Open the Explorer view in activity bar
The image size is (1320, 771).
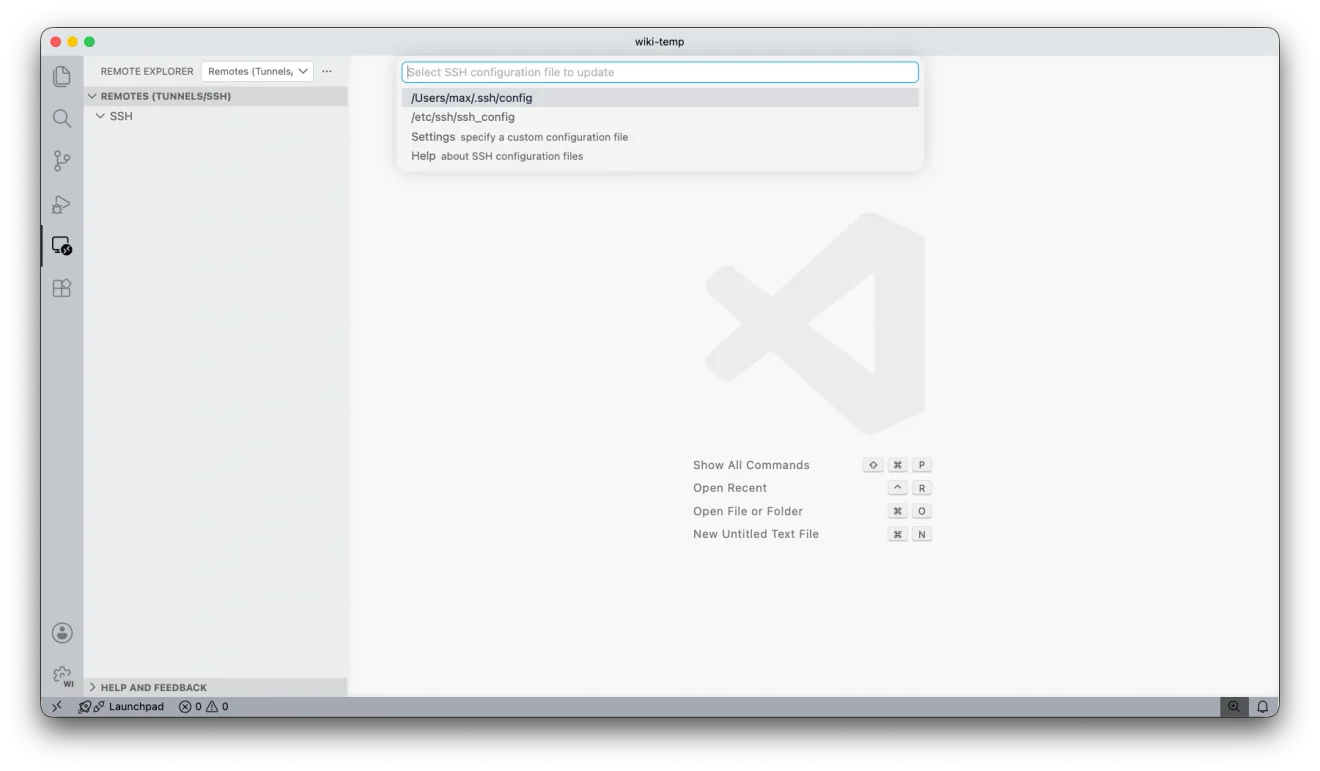click(62, 76)
